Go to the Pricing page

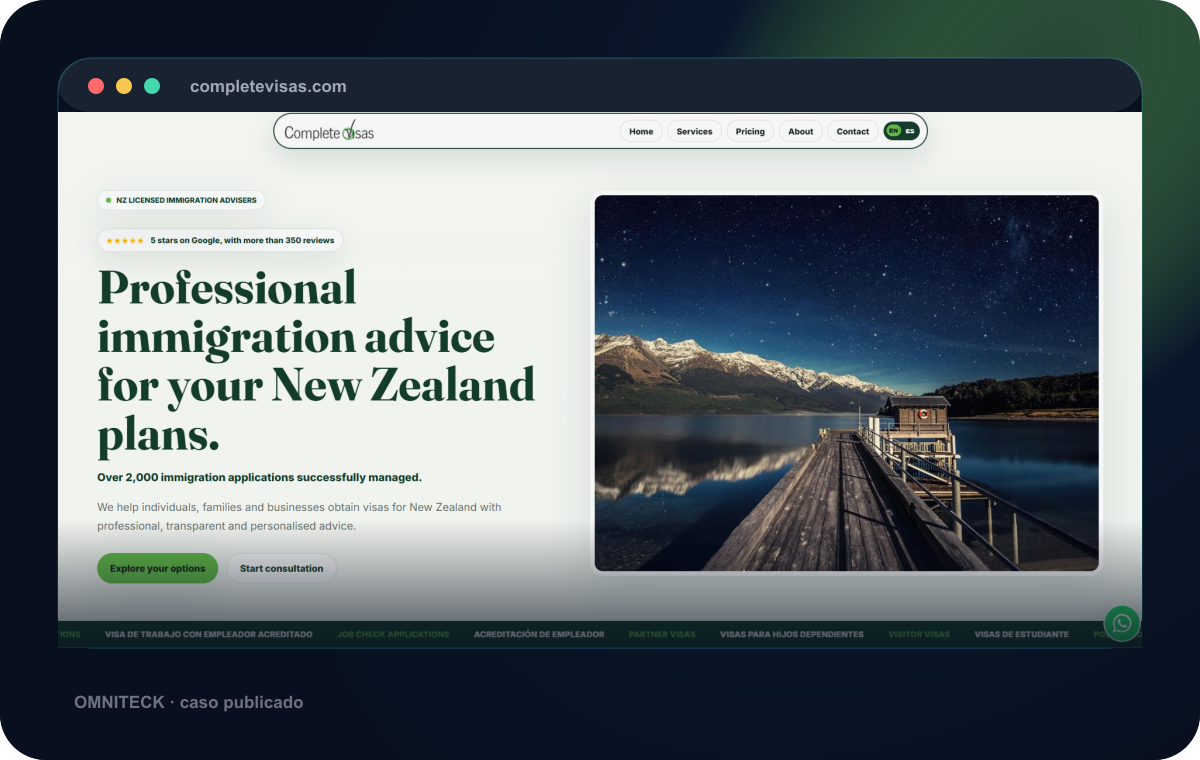pos(750,131)
